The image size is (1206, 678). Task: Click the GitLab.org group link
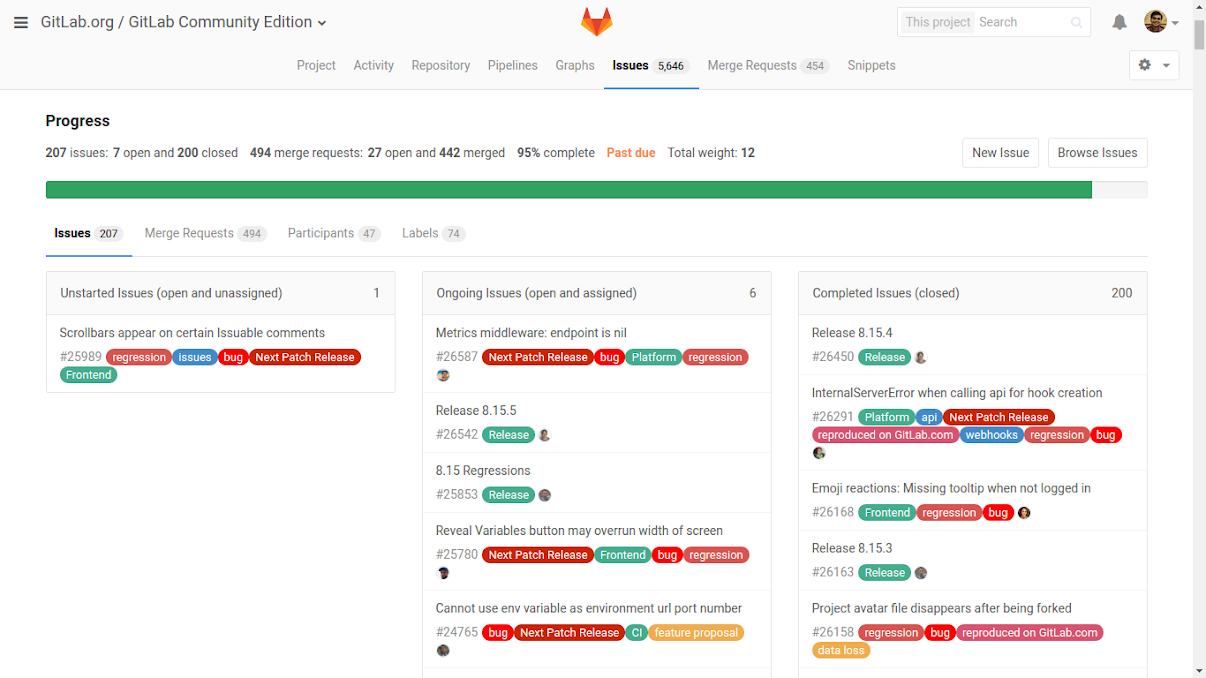(x=77, y=22)
